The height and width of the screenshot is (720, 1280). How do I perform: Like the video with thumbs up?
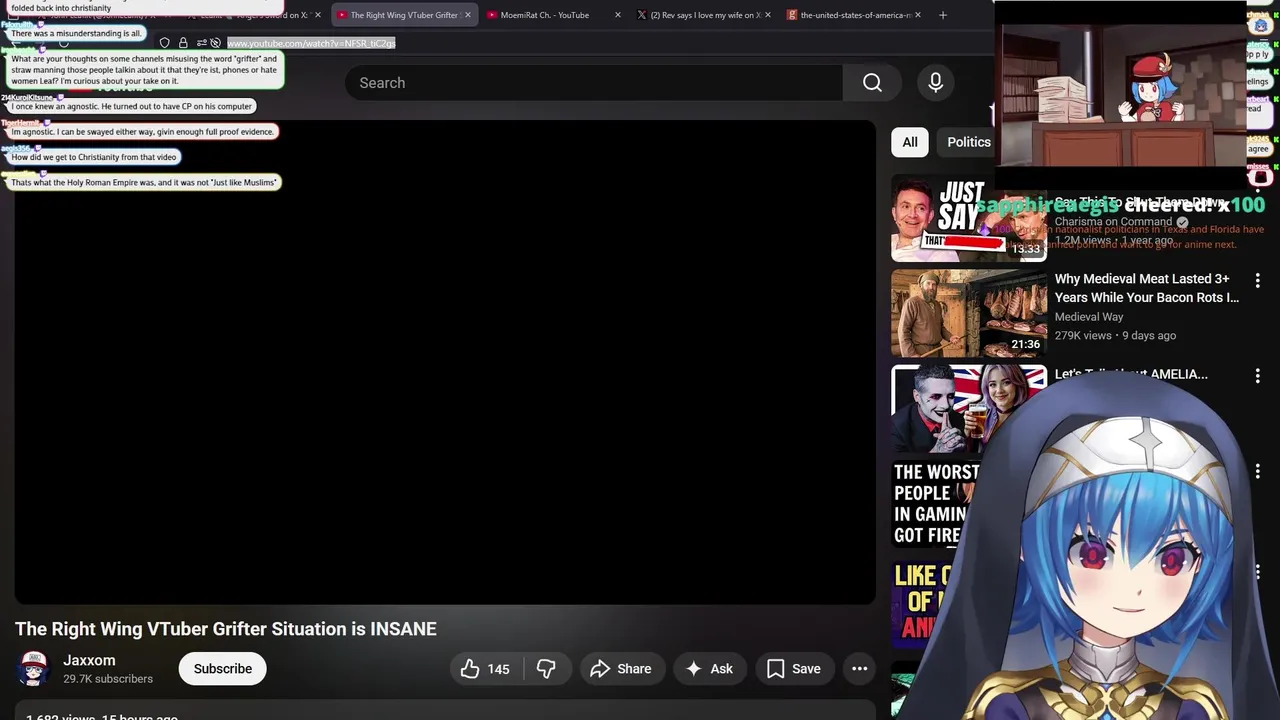click(485, 669)
